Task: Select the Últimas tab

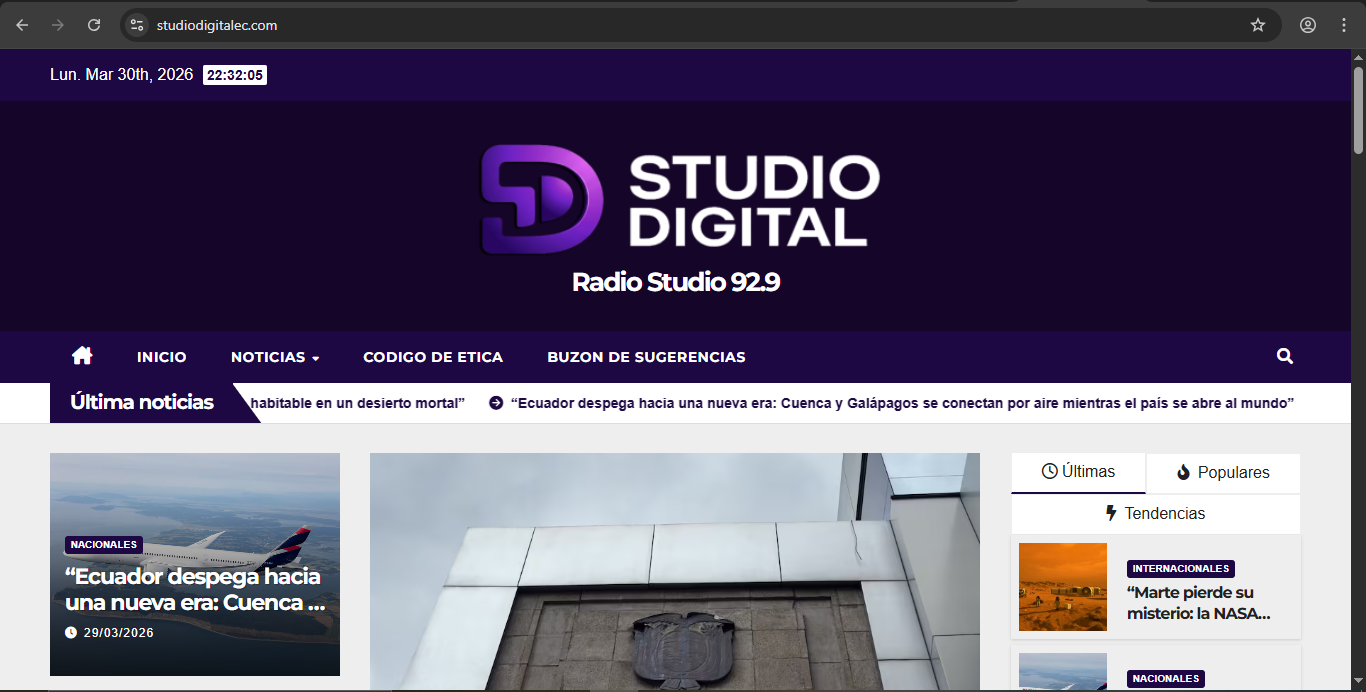Action: (x=1078, y=472)
